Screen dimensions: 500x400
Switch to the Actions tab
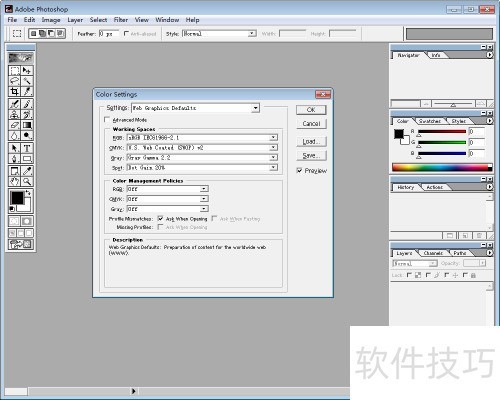click(x=435, y=187)
